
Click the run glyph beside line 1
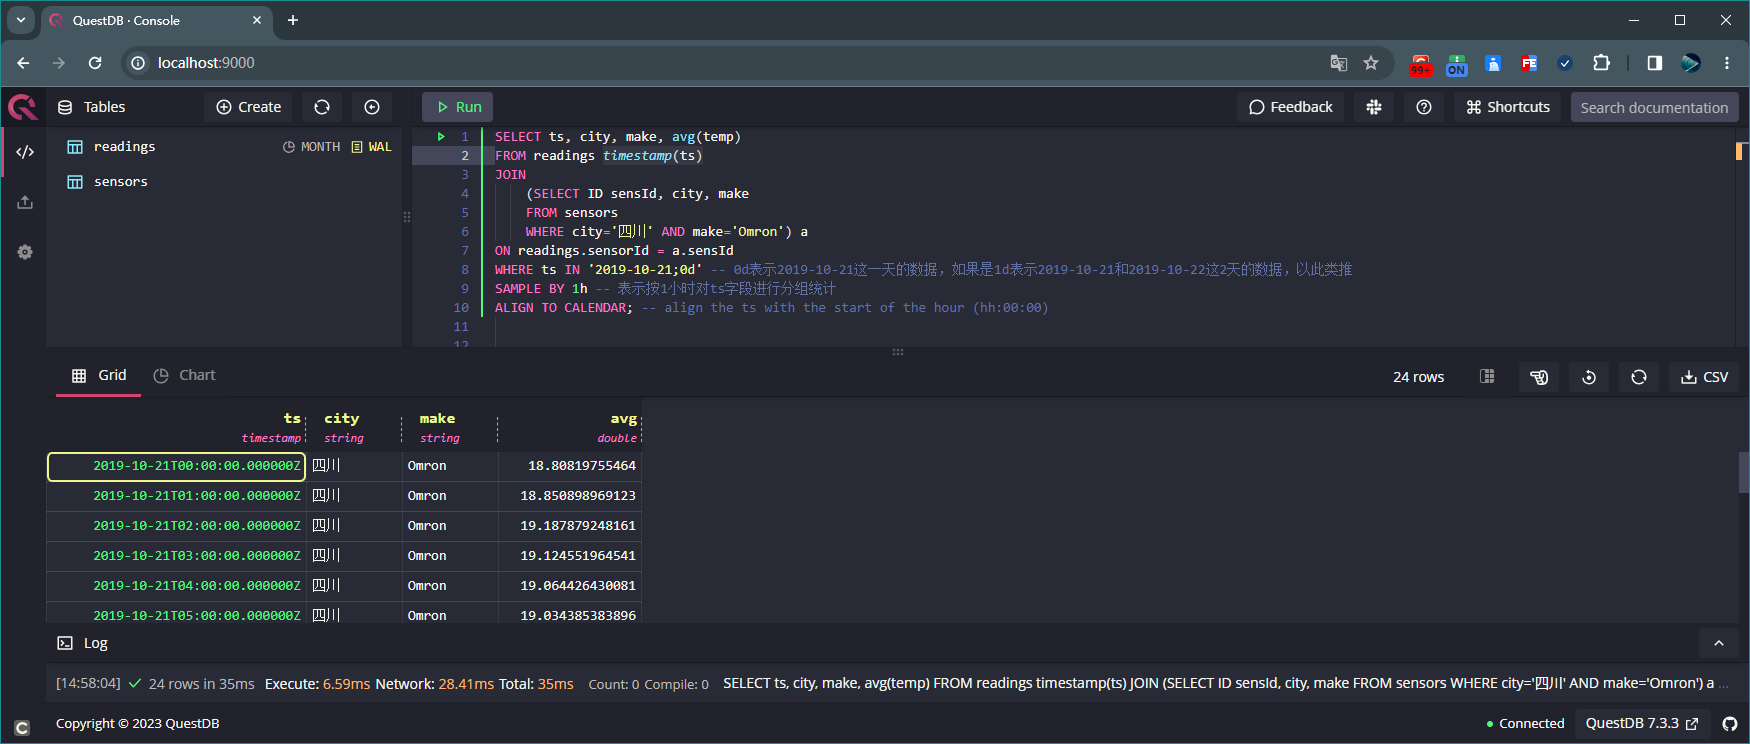pyautogui.click(x=441, y=137)
